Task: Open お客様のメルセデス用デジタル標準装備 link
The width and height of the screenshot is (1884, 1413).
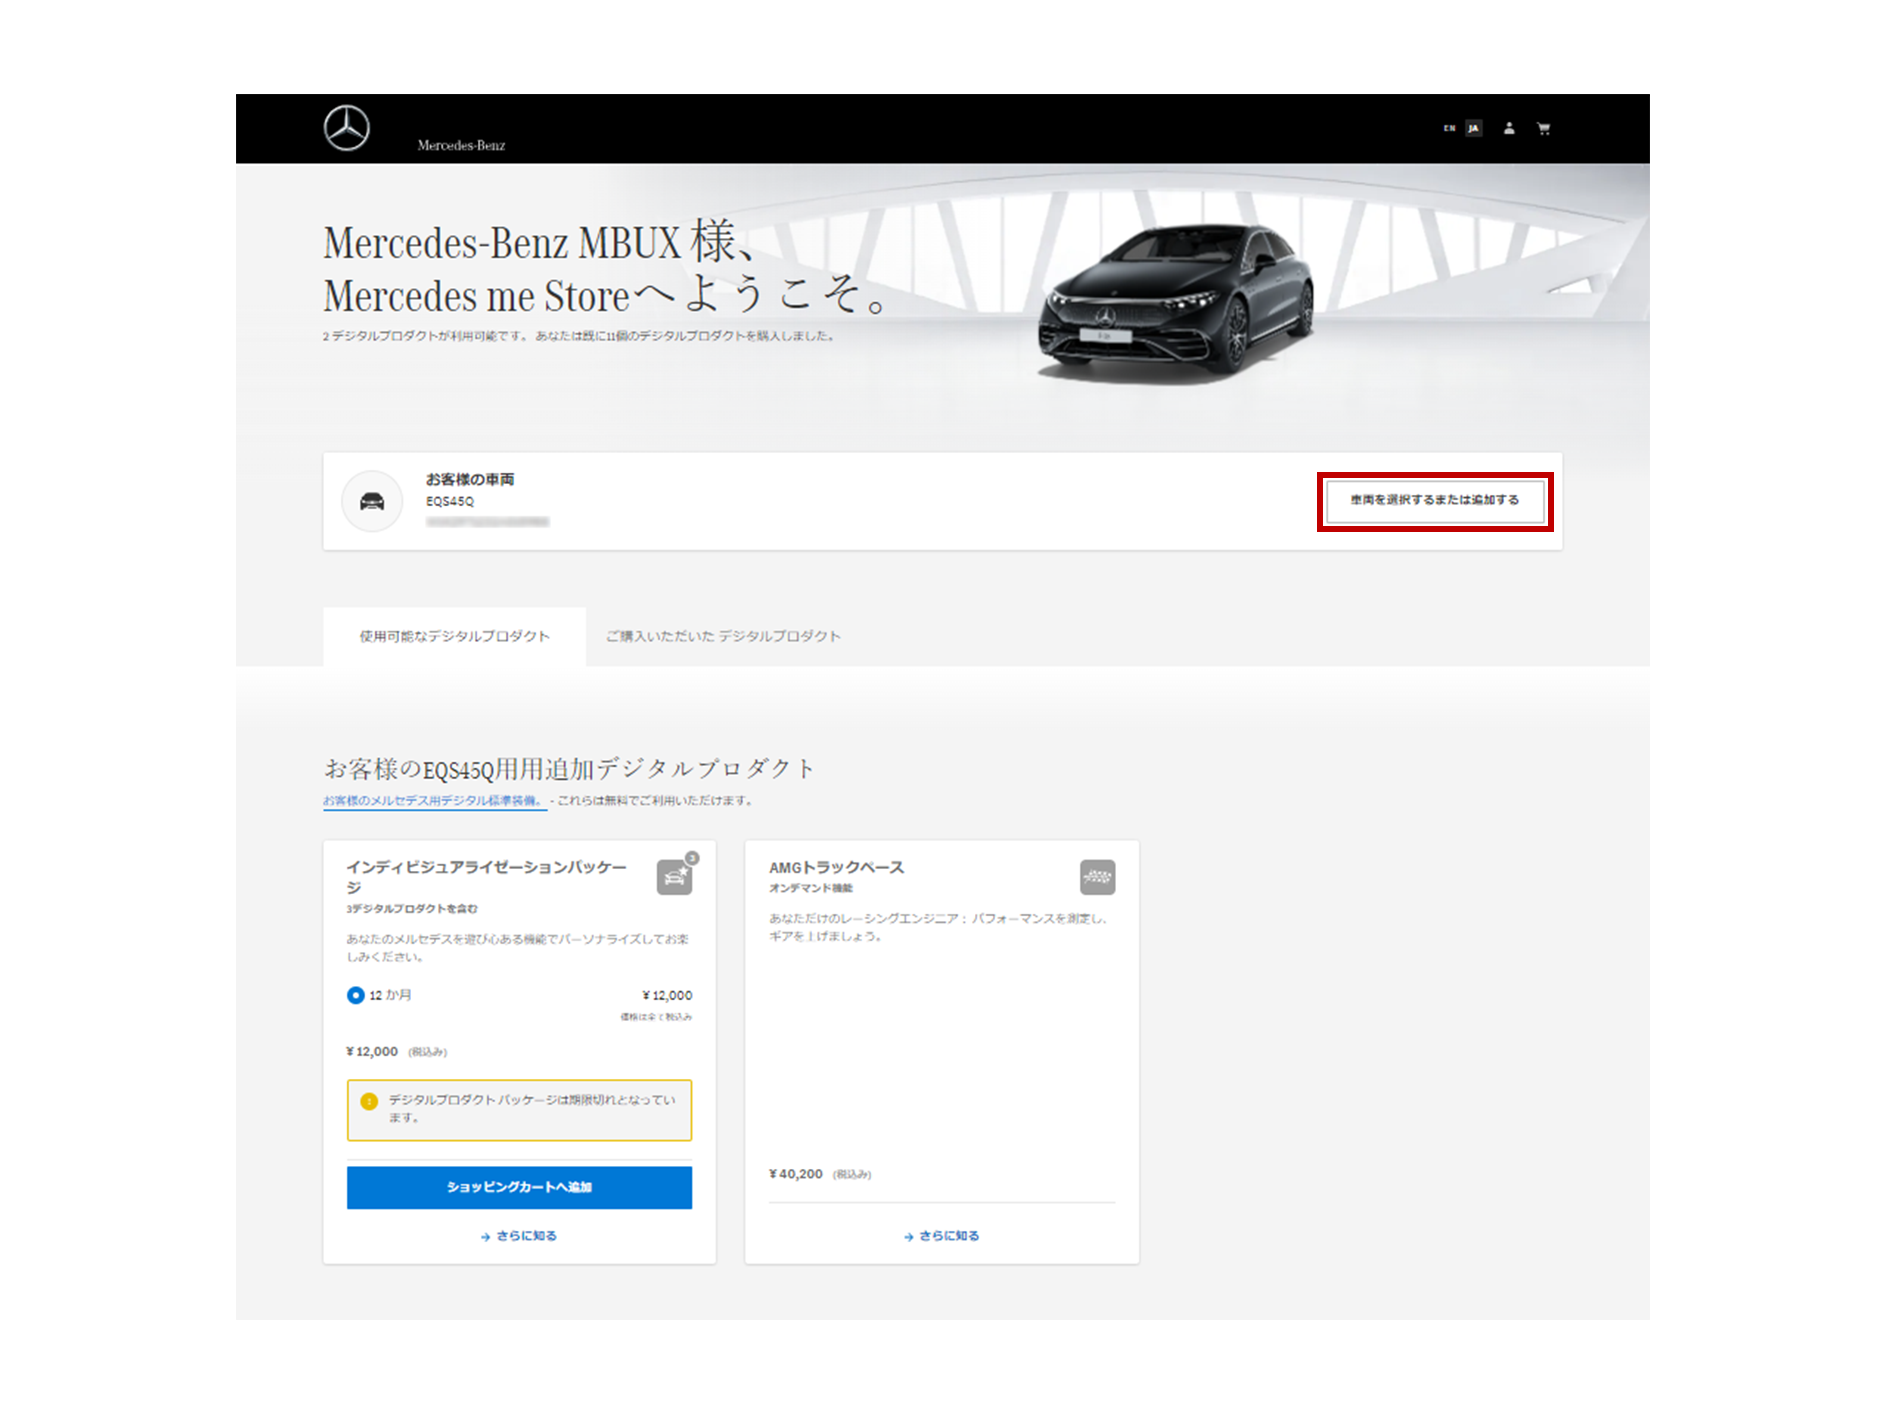Action: point(434,800)
